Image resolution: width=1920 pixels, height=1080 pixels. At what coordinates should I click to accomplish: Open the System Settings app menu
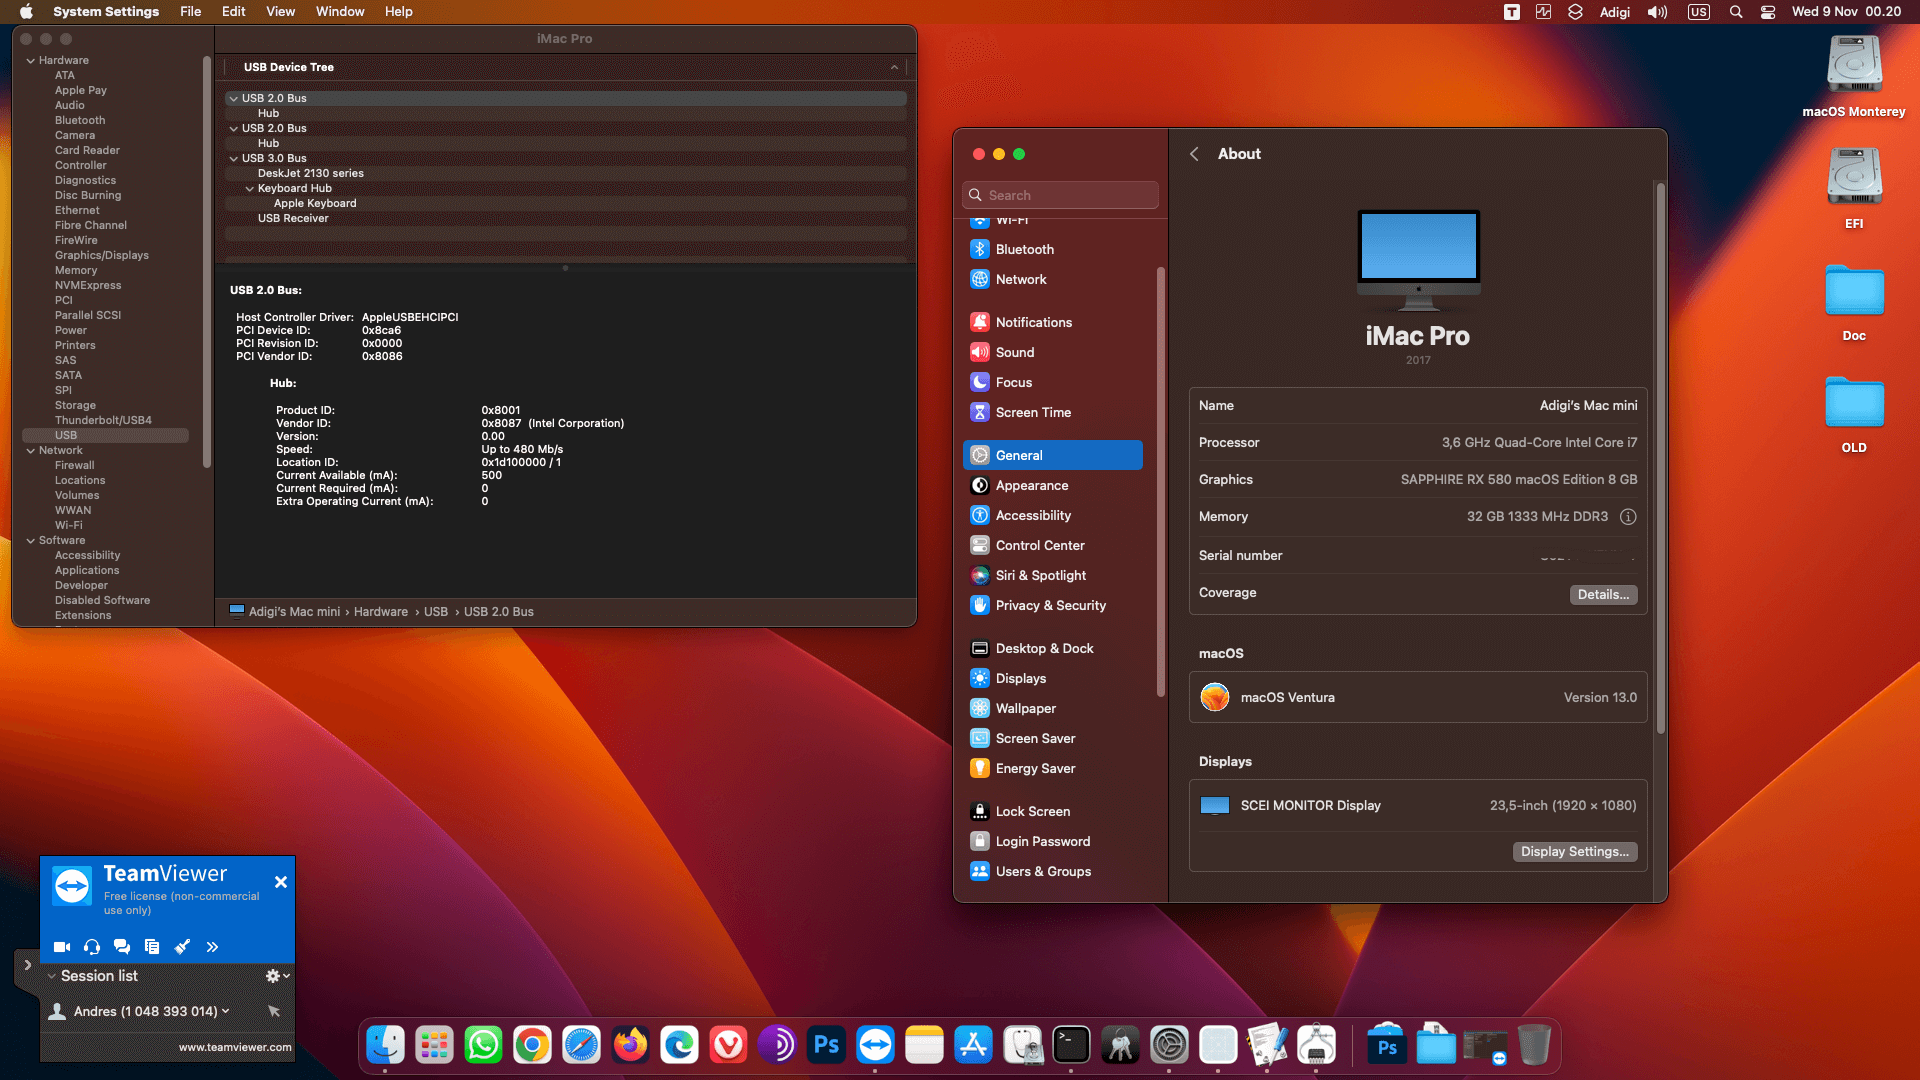[x=106, y=12]
